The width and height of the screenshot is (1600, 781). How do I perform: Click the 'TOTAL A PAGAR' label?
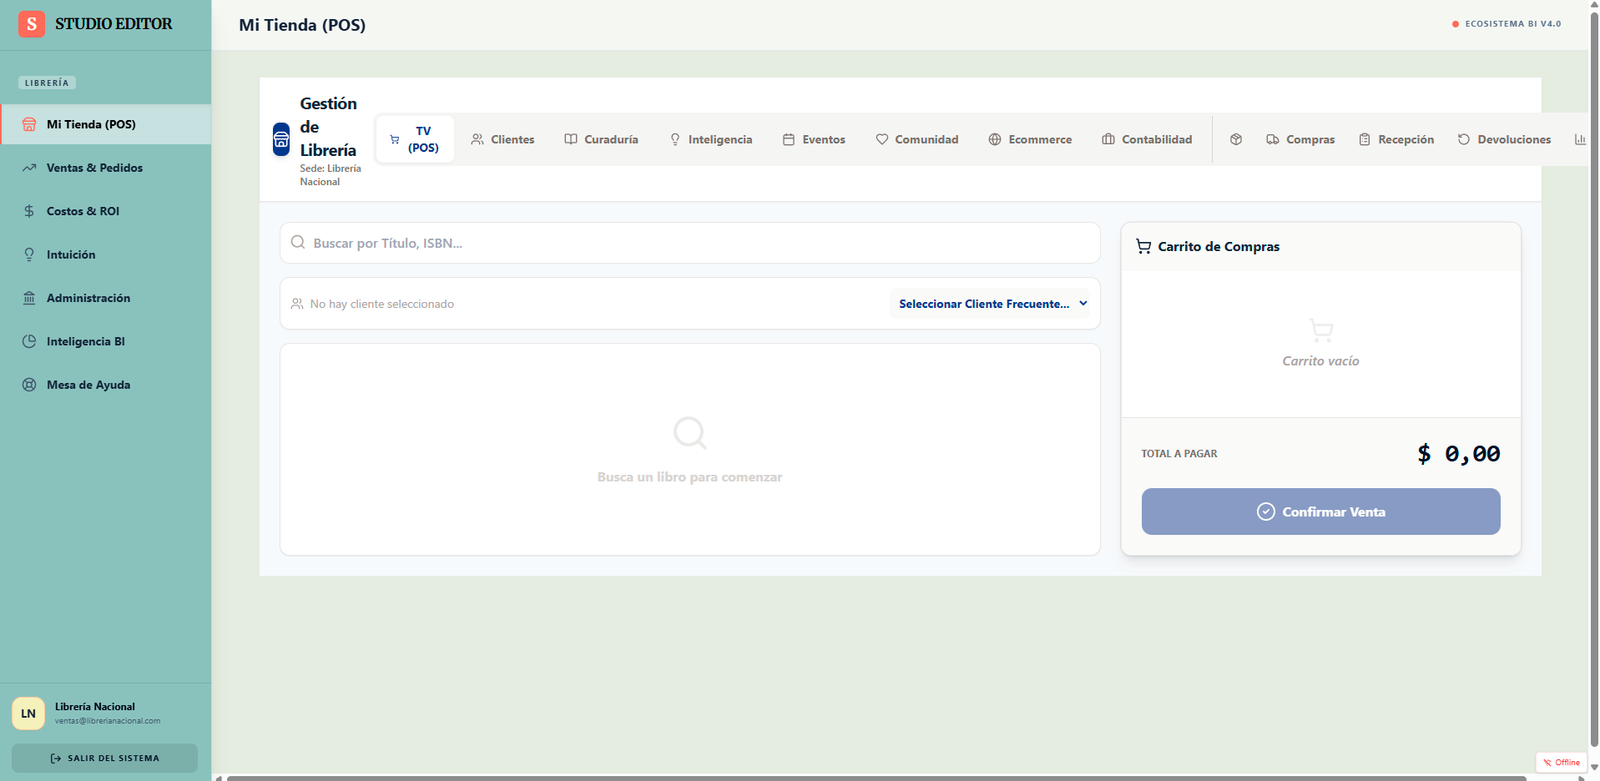pyautogui.click(x=1179, y=454)
